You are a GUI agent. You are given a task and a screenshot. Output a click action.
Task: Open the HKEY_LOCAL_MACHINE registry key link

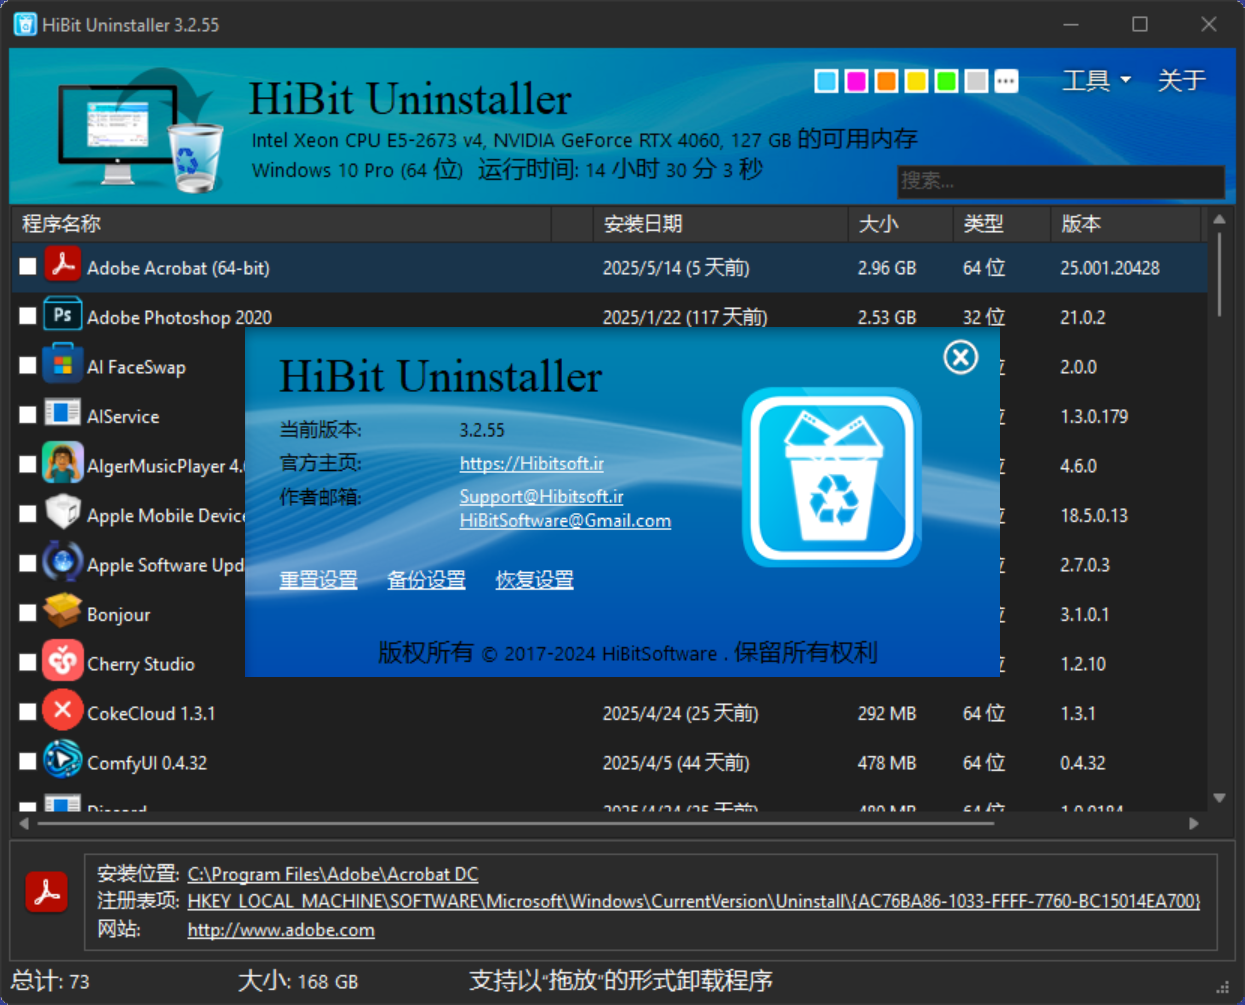[x=694, y=901]
